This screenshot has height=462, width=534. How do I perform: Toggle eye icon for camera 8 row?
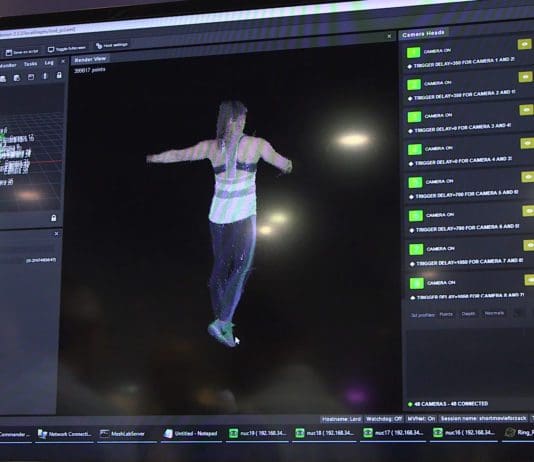coord(530,280)
